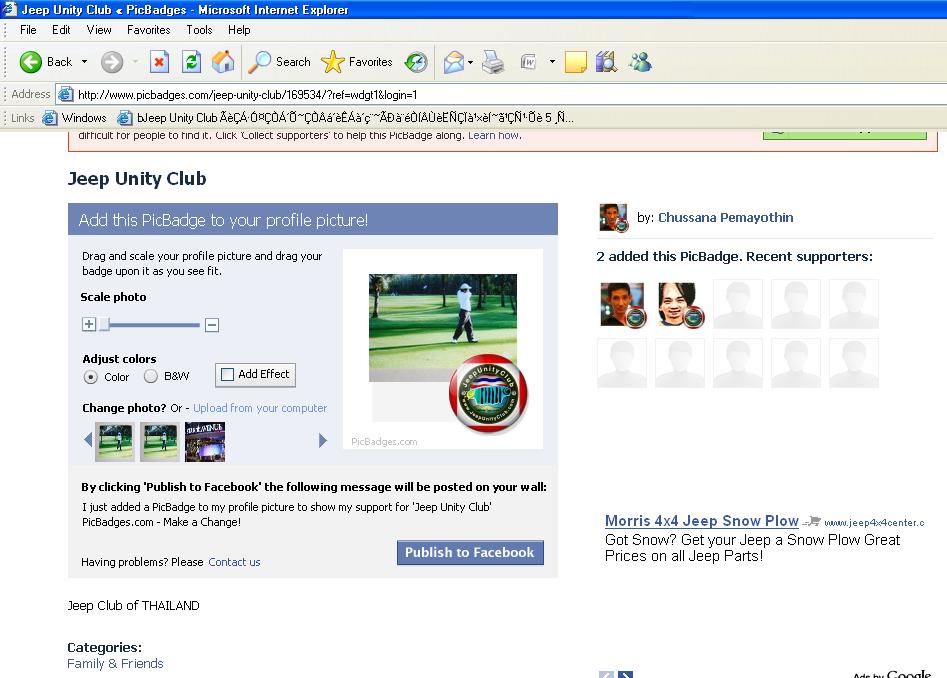Click the Back arrow icon
Screen dimensions: 947x678
pyautogui.click(x=30, y=62)
